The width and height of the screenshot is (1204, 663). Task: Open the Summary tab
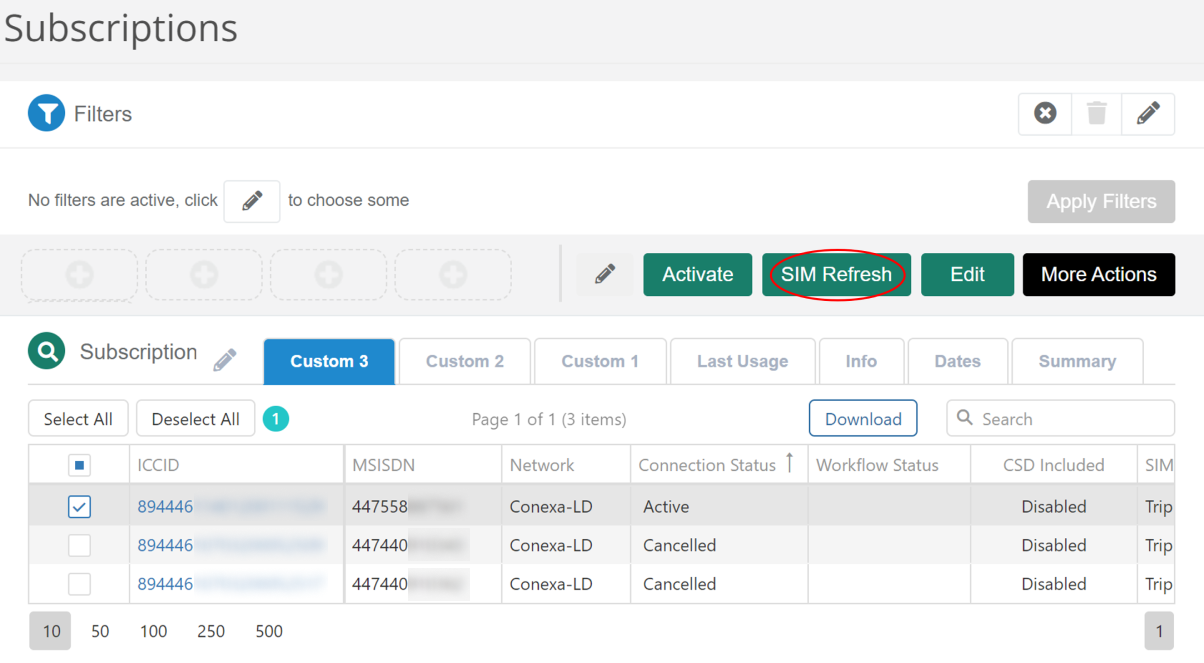[x=1077, y=361]
